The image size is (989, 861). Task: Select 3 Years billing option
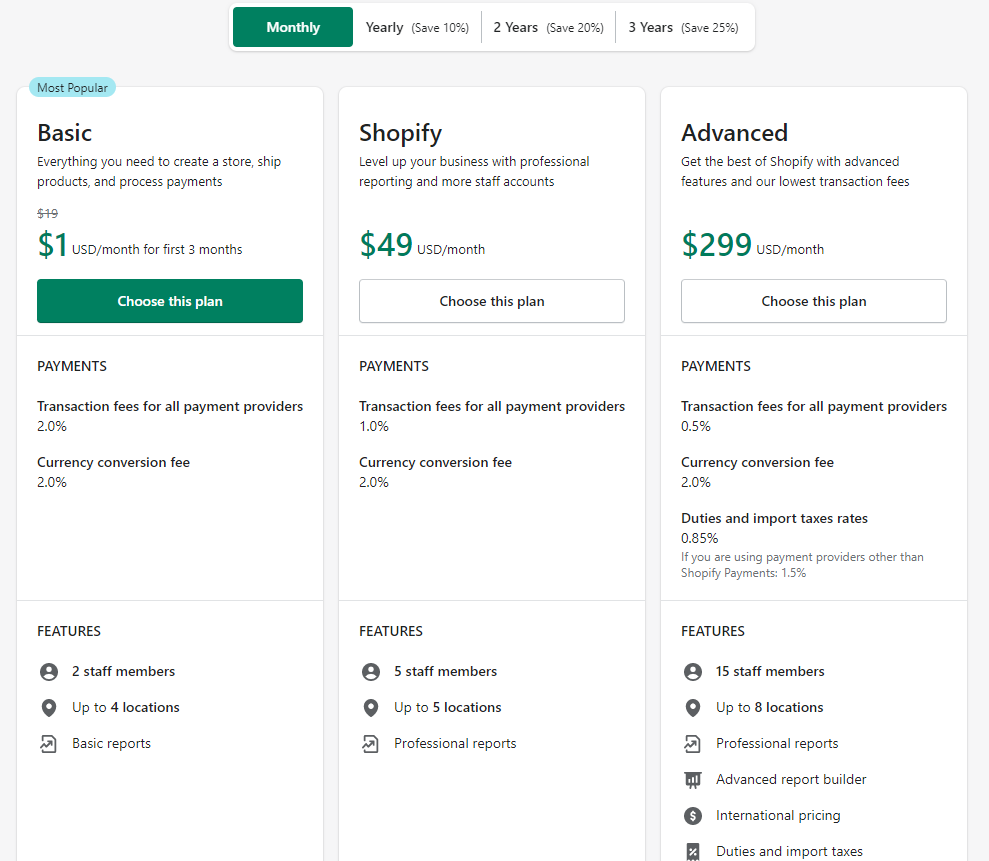[683, 27]
